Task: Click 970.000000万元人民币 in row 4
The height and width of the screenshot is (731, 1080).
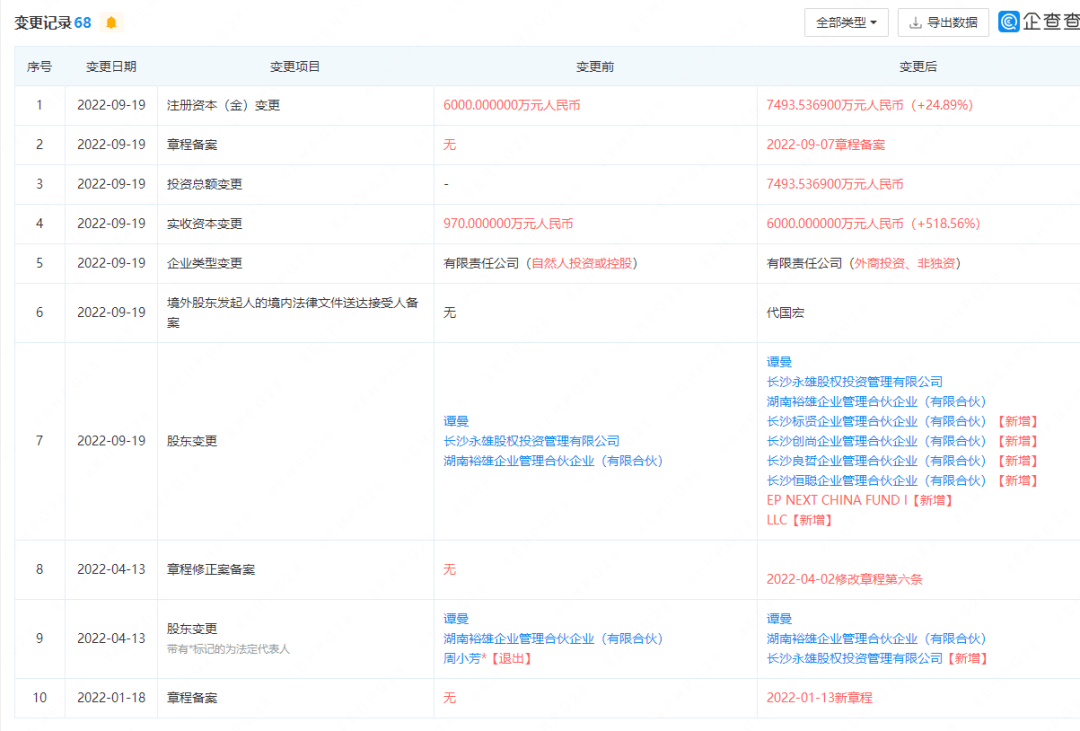Action: (508, 224)
